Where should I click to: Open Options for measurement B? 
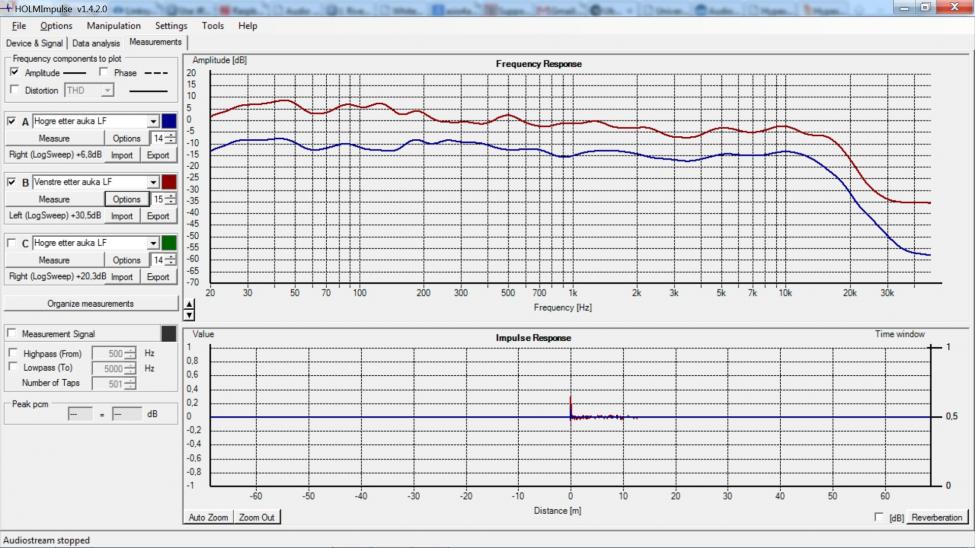[127, 199]
